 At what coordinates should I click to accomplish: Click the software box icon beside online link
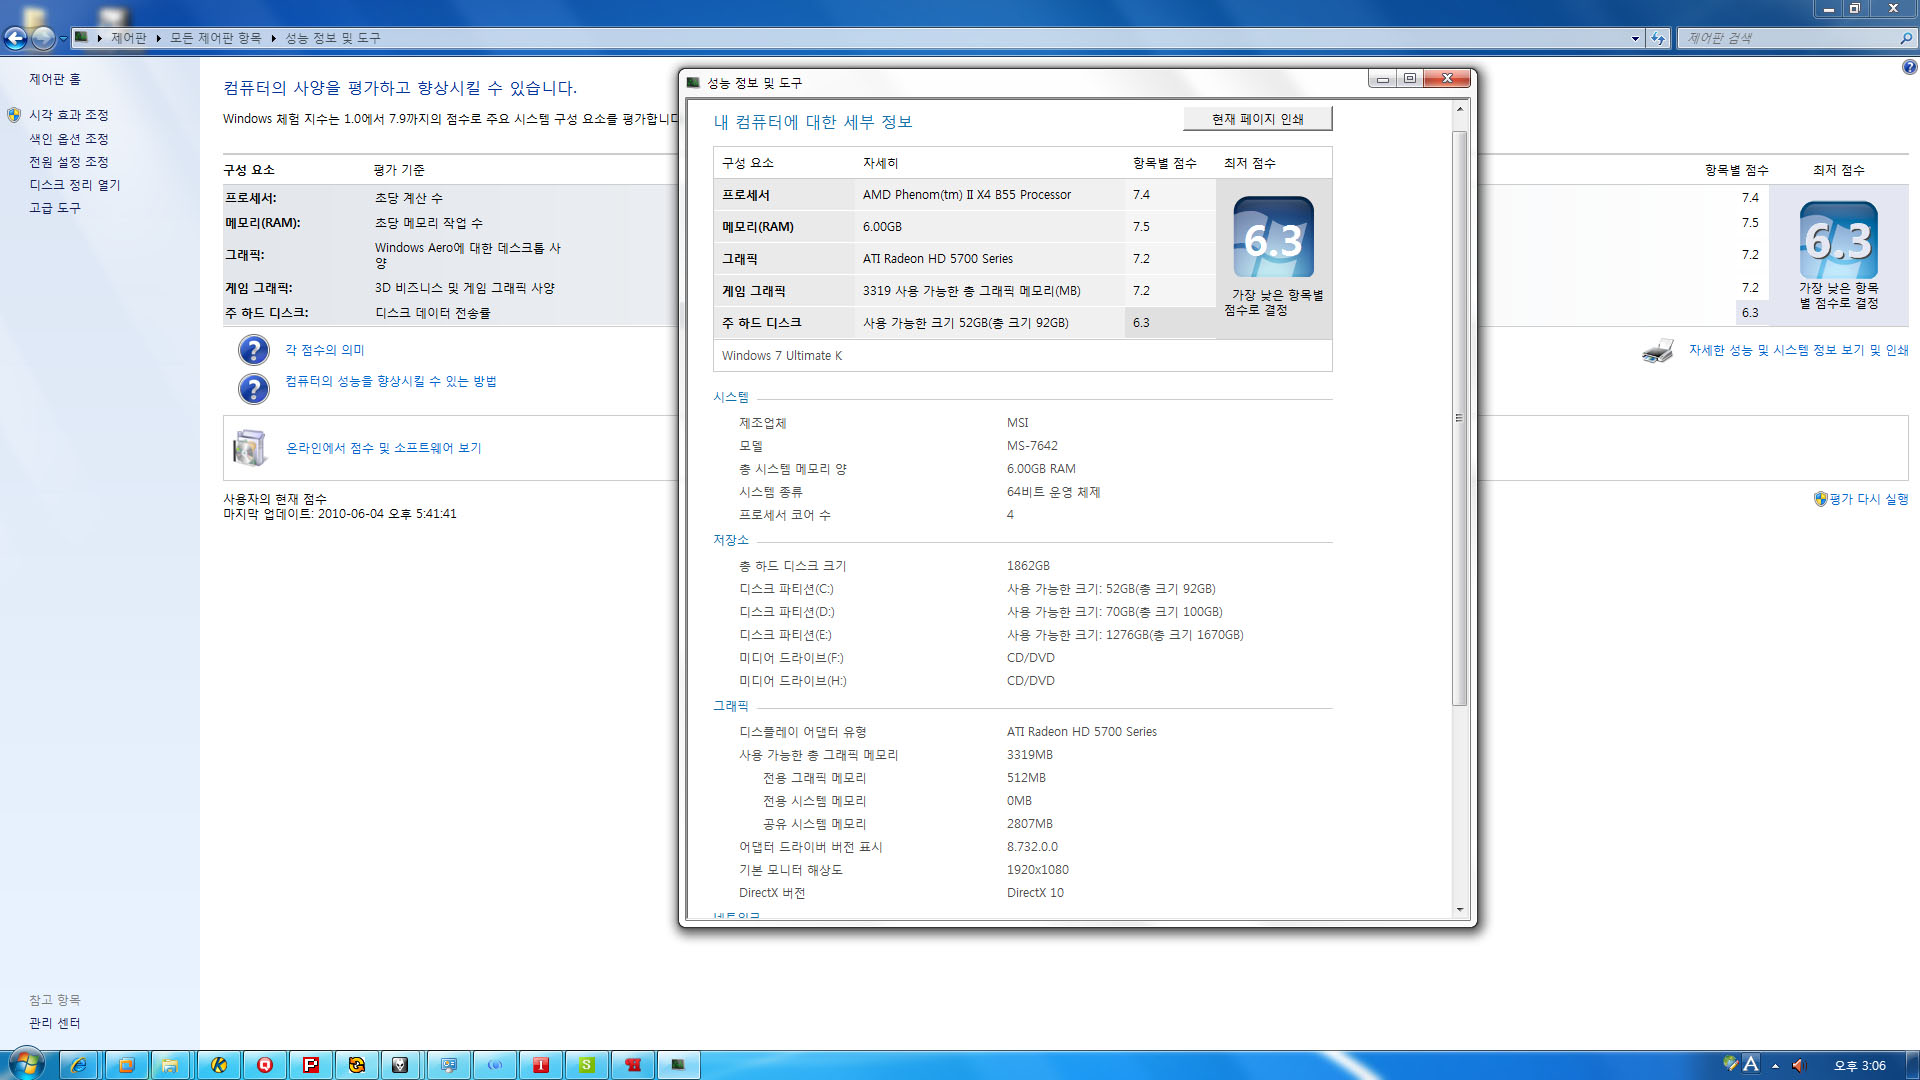[249, 448]
